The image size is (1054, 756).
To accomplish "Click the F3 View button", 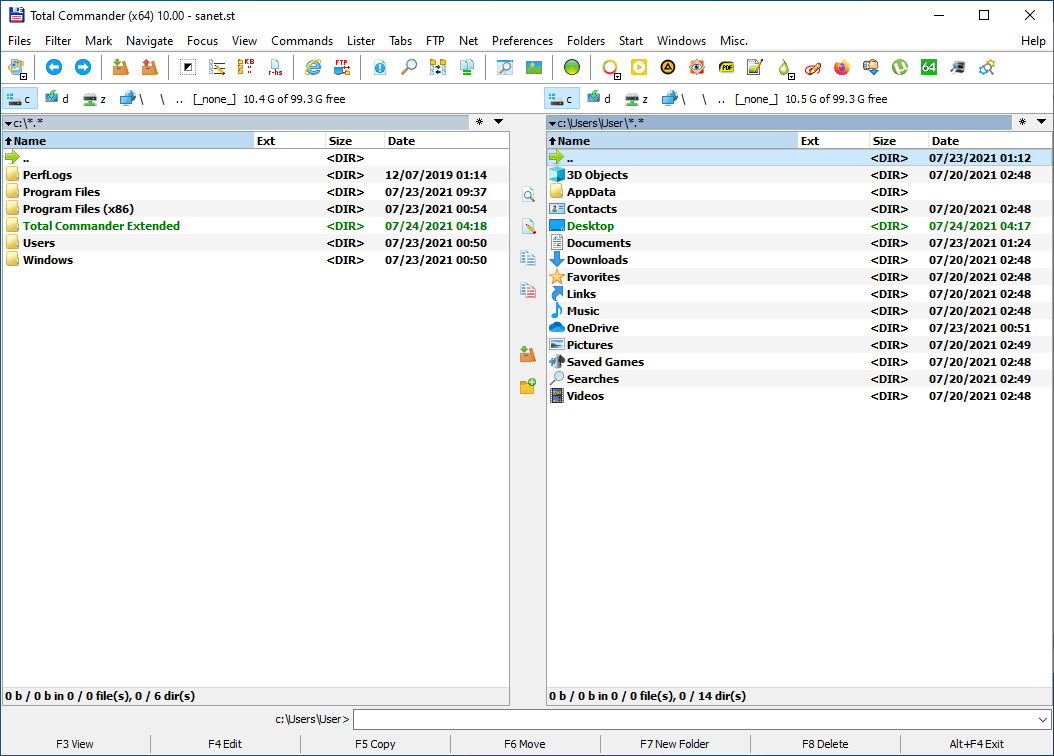I will pos(75,744).
